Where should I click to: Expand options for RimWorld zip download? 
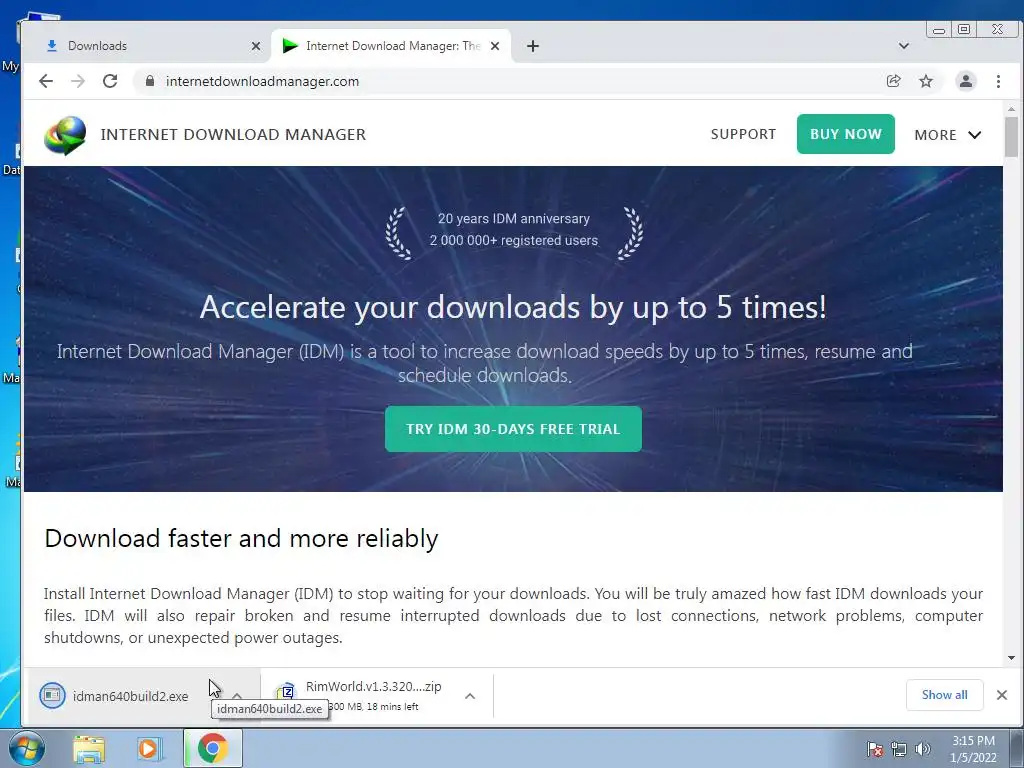470,696
